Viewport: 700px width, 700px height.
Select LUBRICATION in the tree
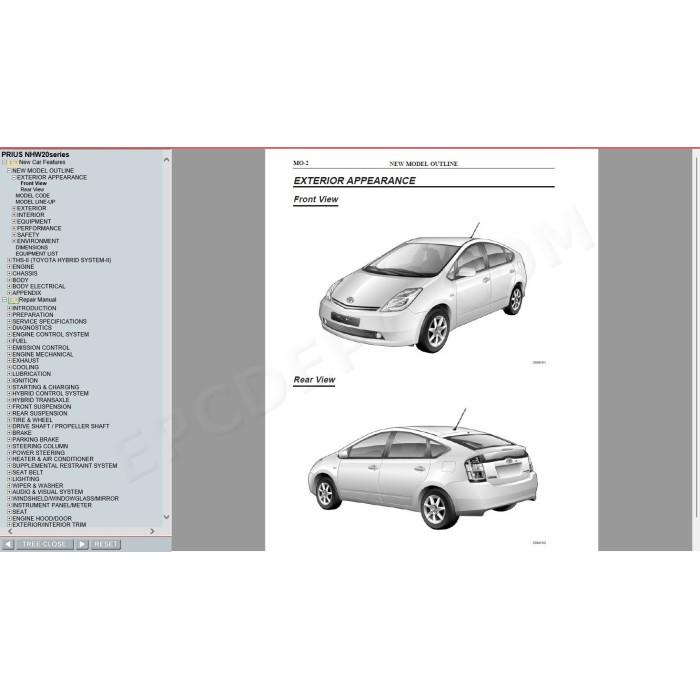click(x=32, y=374)
